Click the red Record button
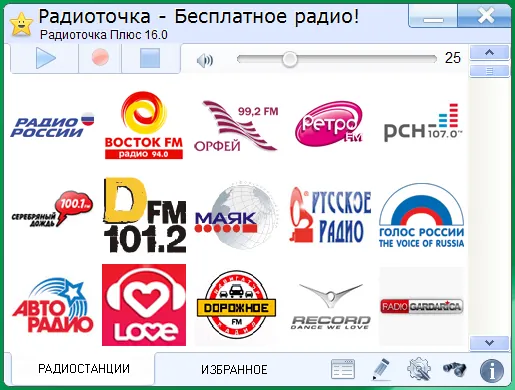Screen dimensions: 515x390 pyautogui.click(x=100, y=57)
